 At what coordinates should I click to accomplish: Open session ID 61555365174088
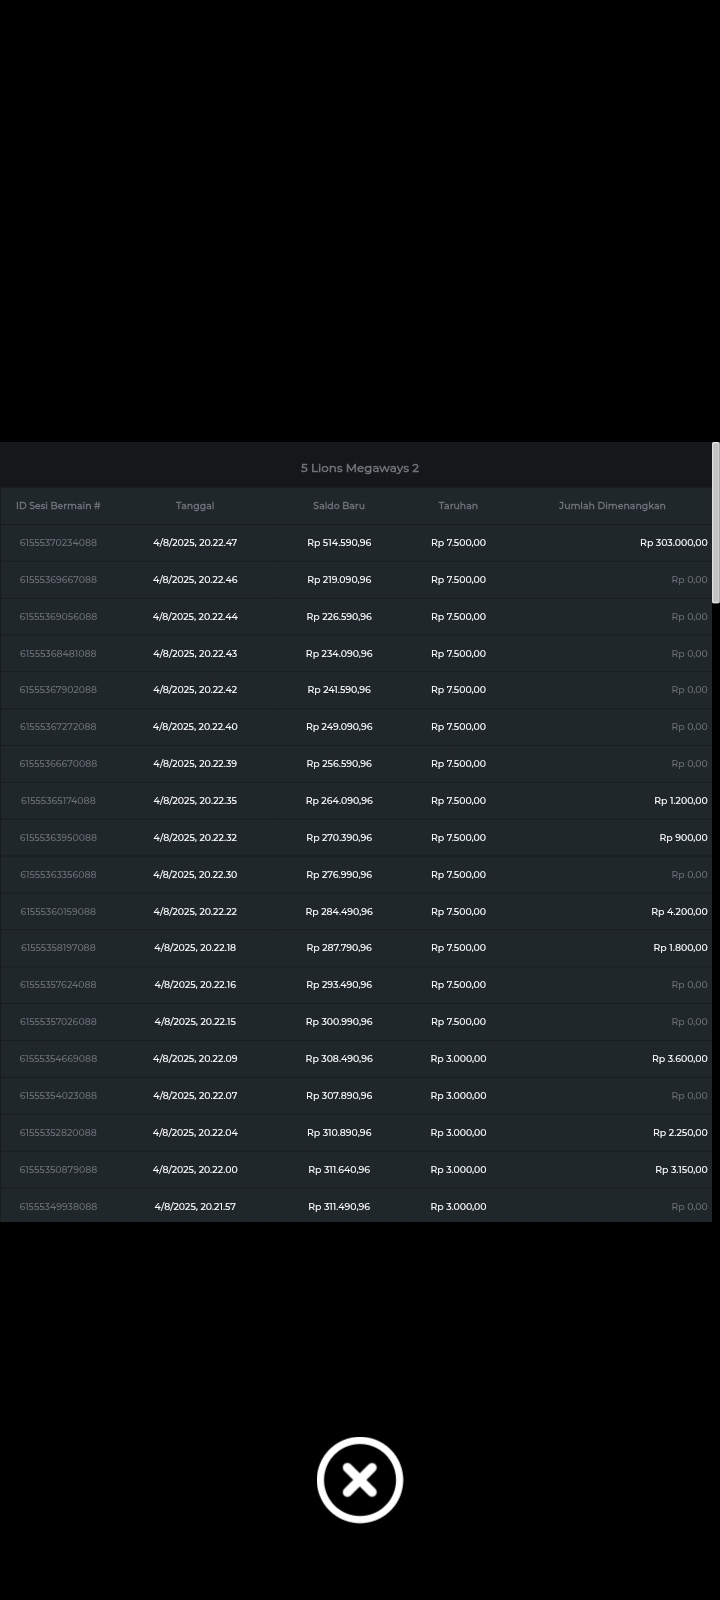(x=58, y=801)
